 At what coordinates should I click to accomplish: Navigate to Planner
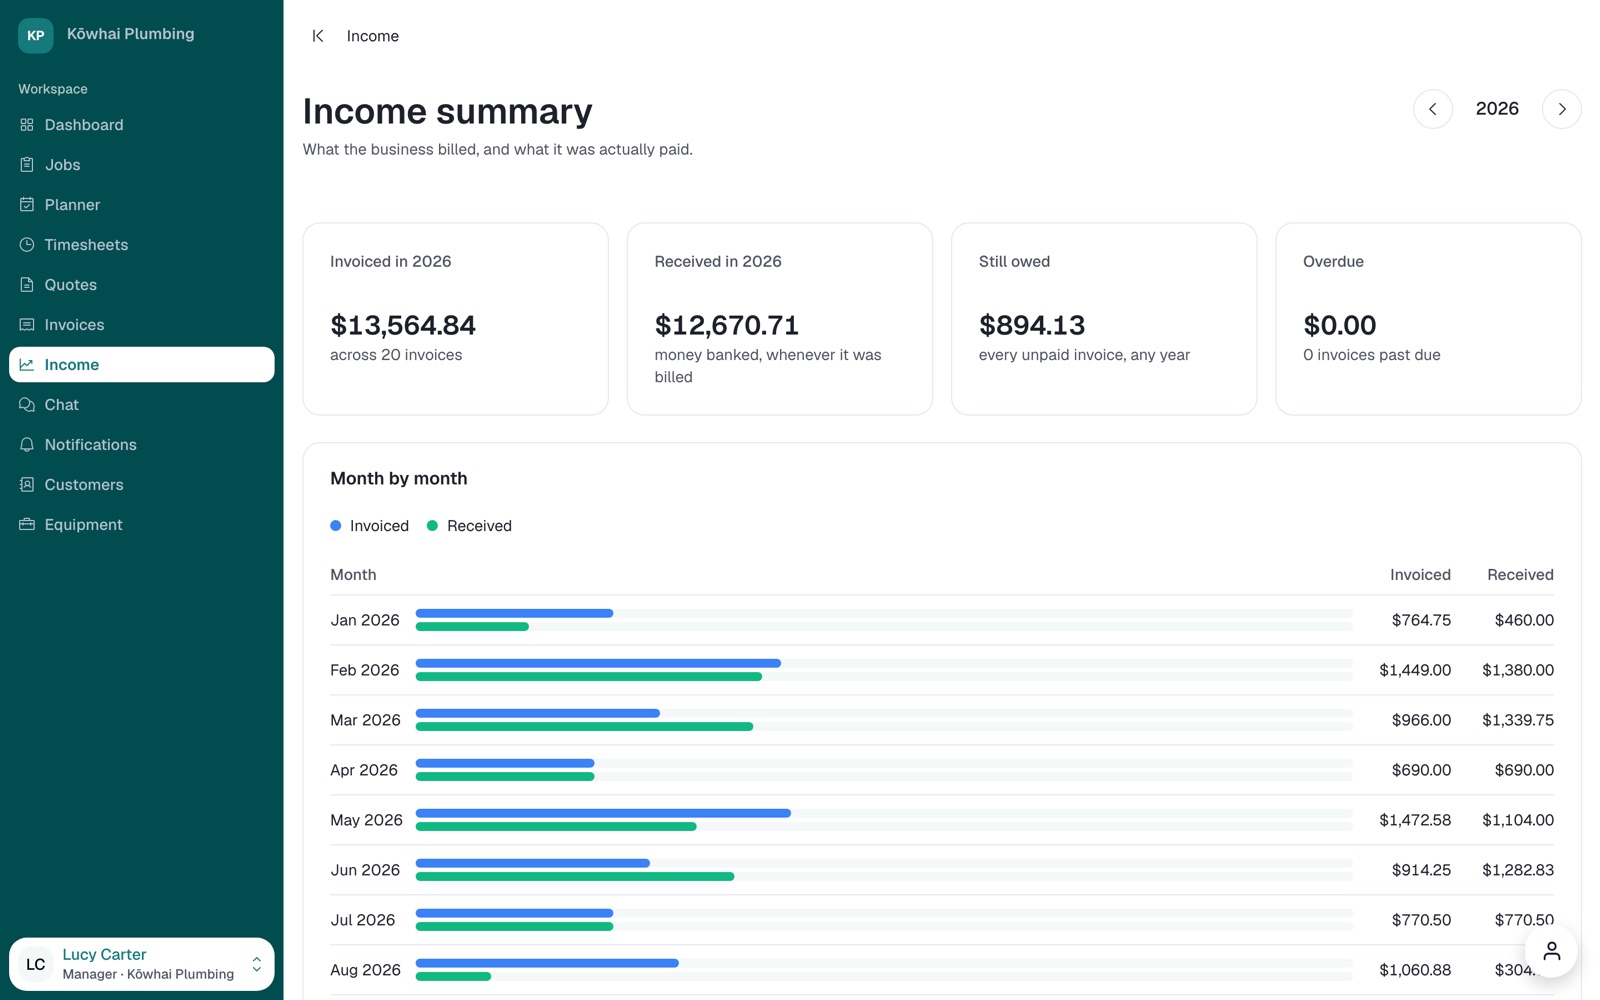click(x=142, y=205)
